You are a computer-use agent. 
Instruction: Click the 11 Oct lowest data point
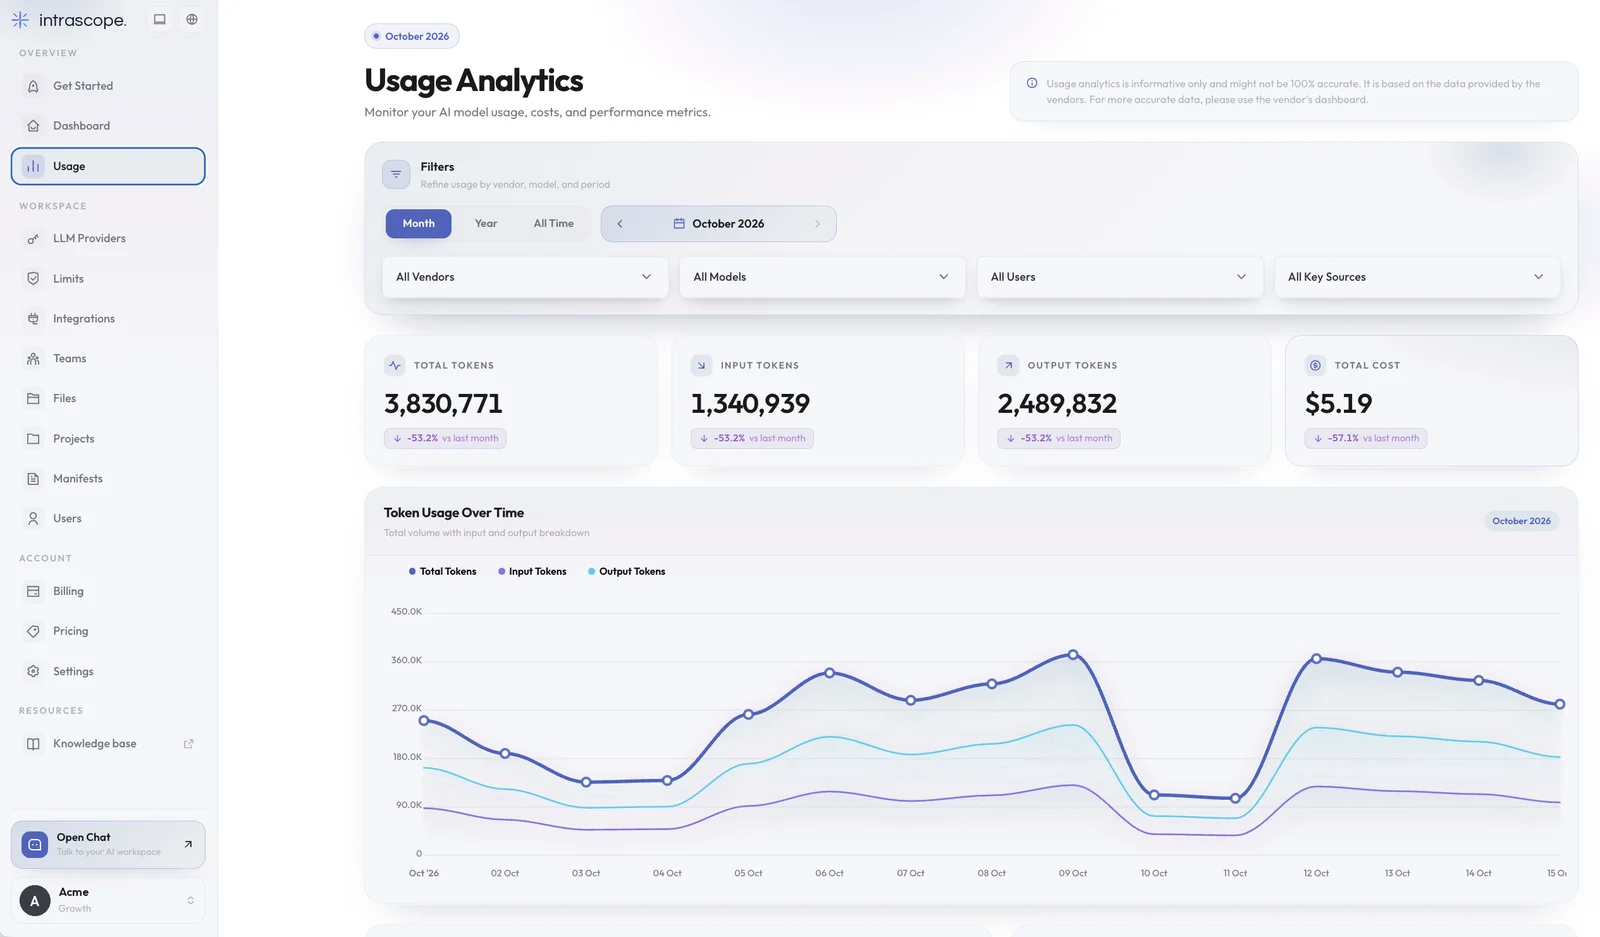click(1235, 798)
